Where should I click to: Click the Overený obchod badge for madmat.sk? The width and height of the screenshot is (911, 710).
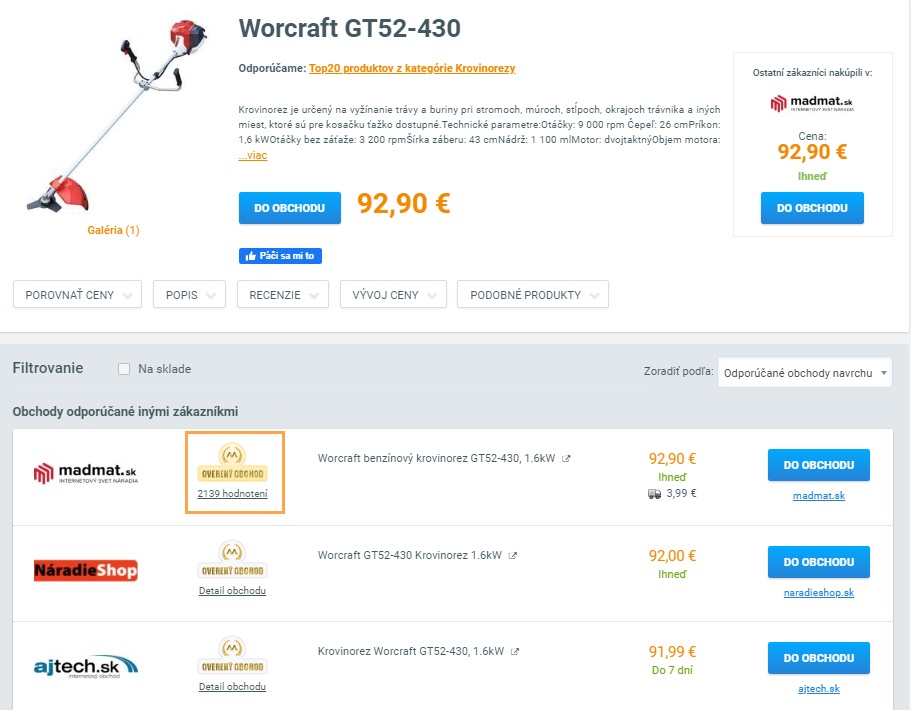(233, 463)
